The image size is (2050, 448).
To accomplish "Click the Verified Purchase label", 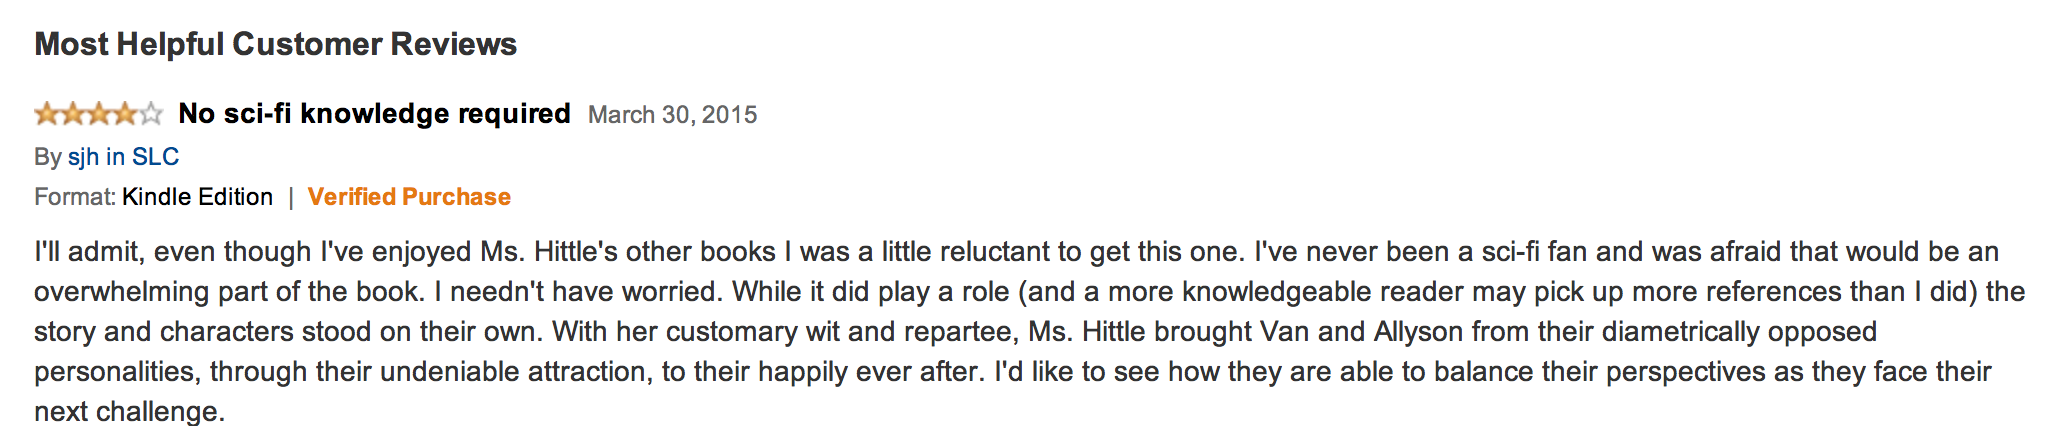I will coord(409,197).
